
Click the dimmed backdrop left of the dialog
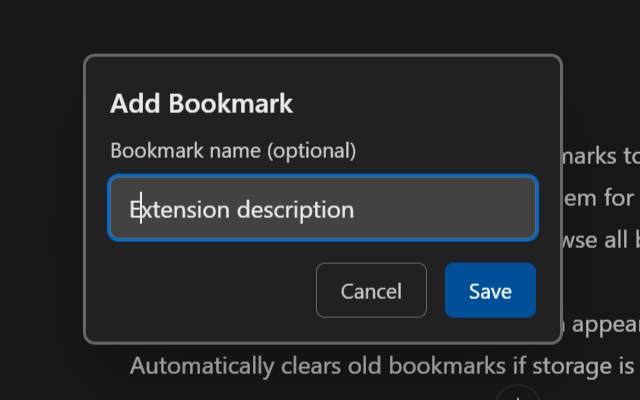pos(42,200)
